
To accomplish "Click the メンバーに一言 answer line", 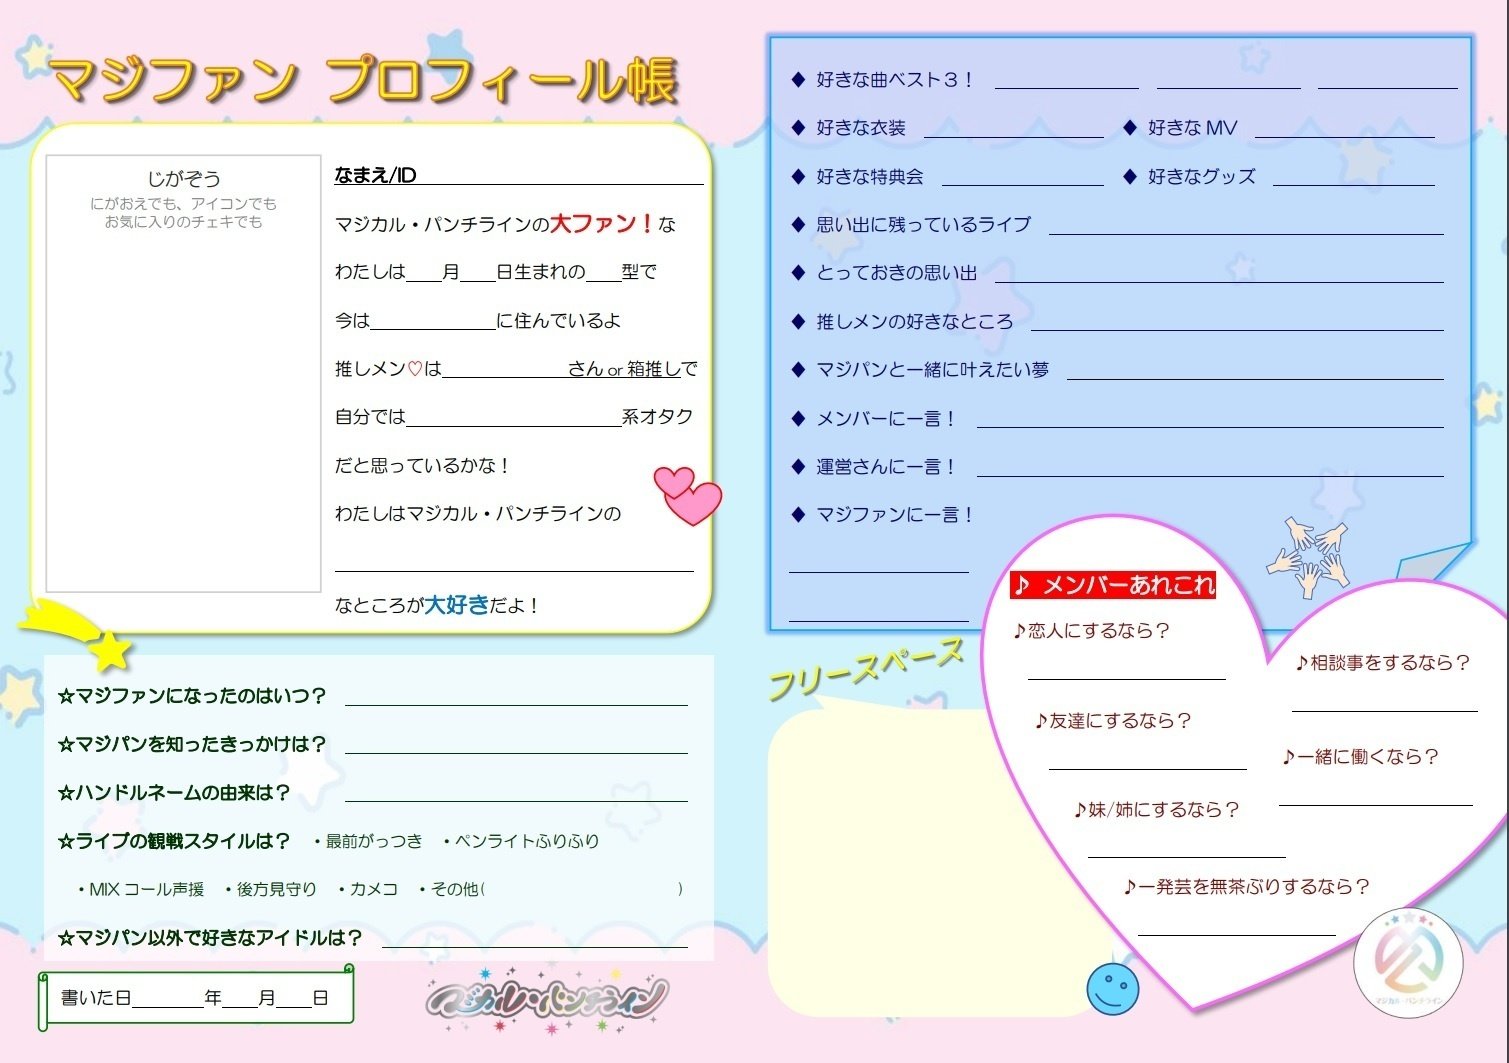I will [1210, 418].
